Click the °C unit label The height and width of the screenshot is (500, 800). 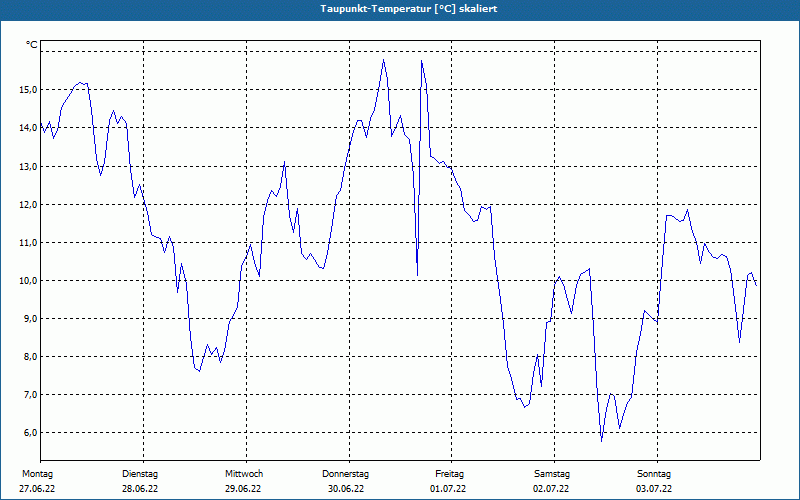(x=32, y=45)
